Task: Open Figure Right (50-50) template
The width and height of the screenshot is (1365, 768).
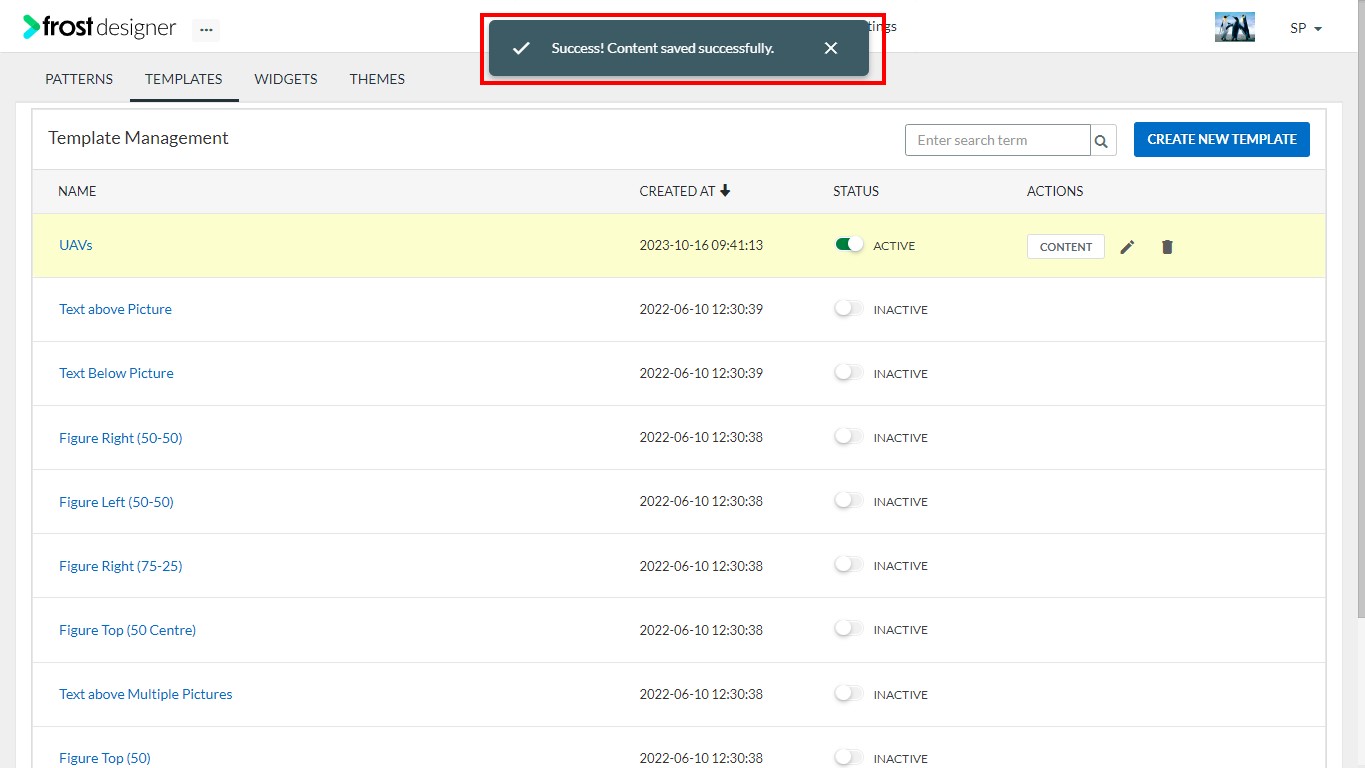Action: [x=121, y=438]
